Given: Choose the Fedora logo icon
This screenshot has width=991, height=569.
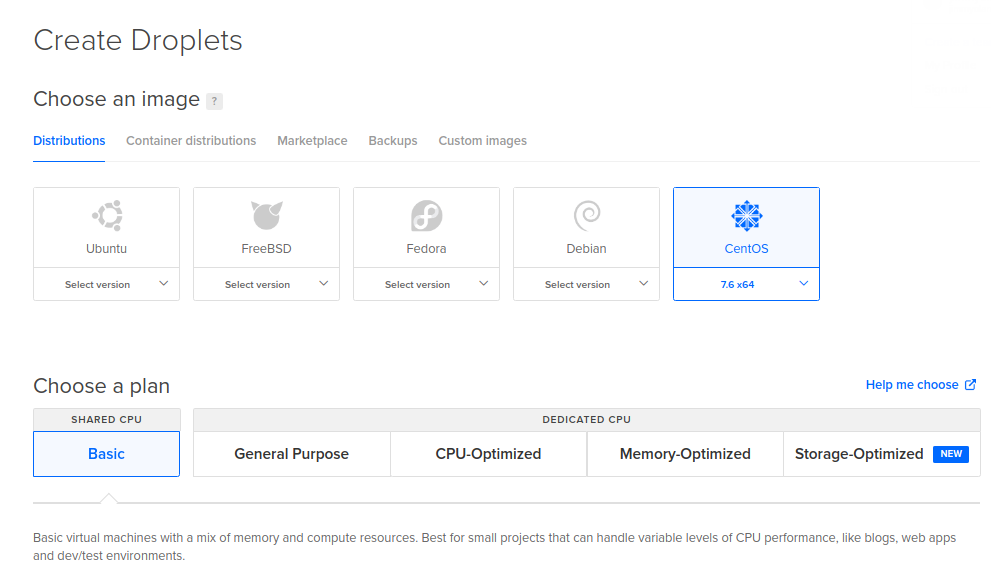Looking at the screenshot, I should pos(426,215).
